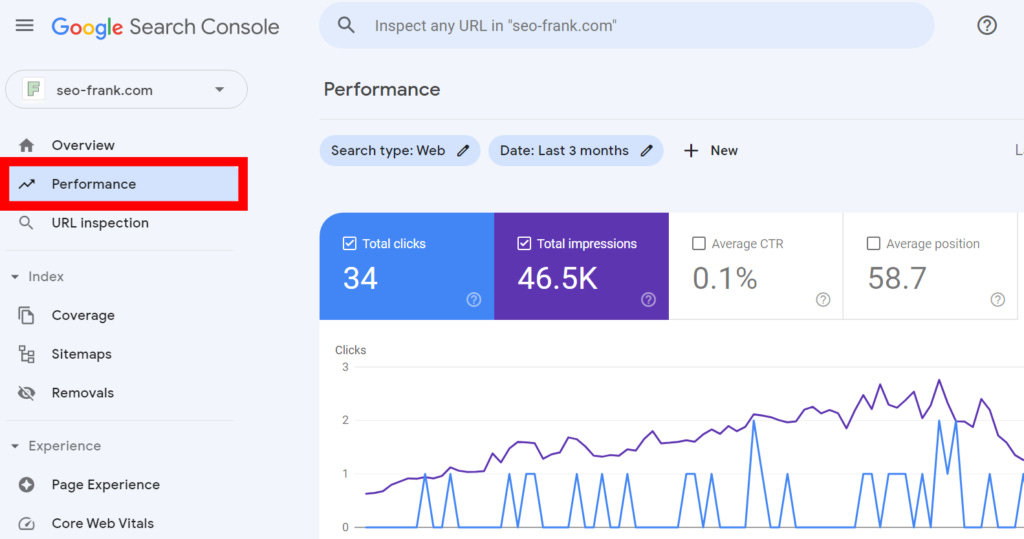Screen dimensions: 1024x539
Task: Open help tooltip on Average position card
Action: 997,299
